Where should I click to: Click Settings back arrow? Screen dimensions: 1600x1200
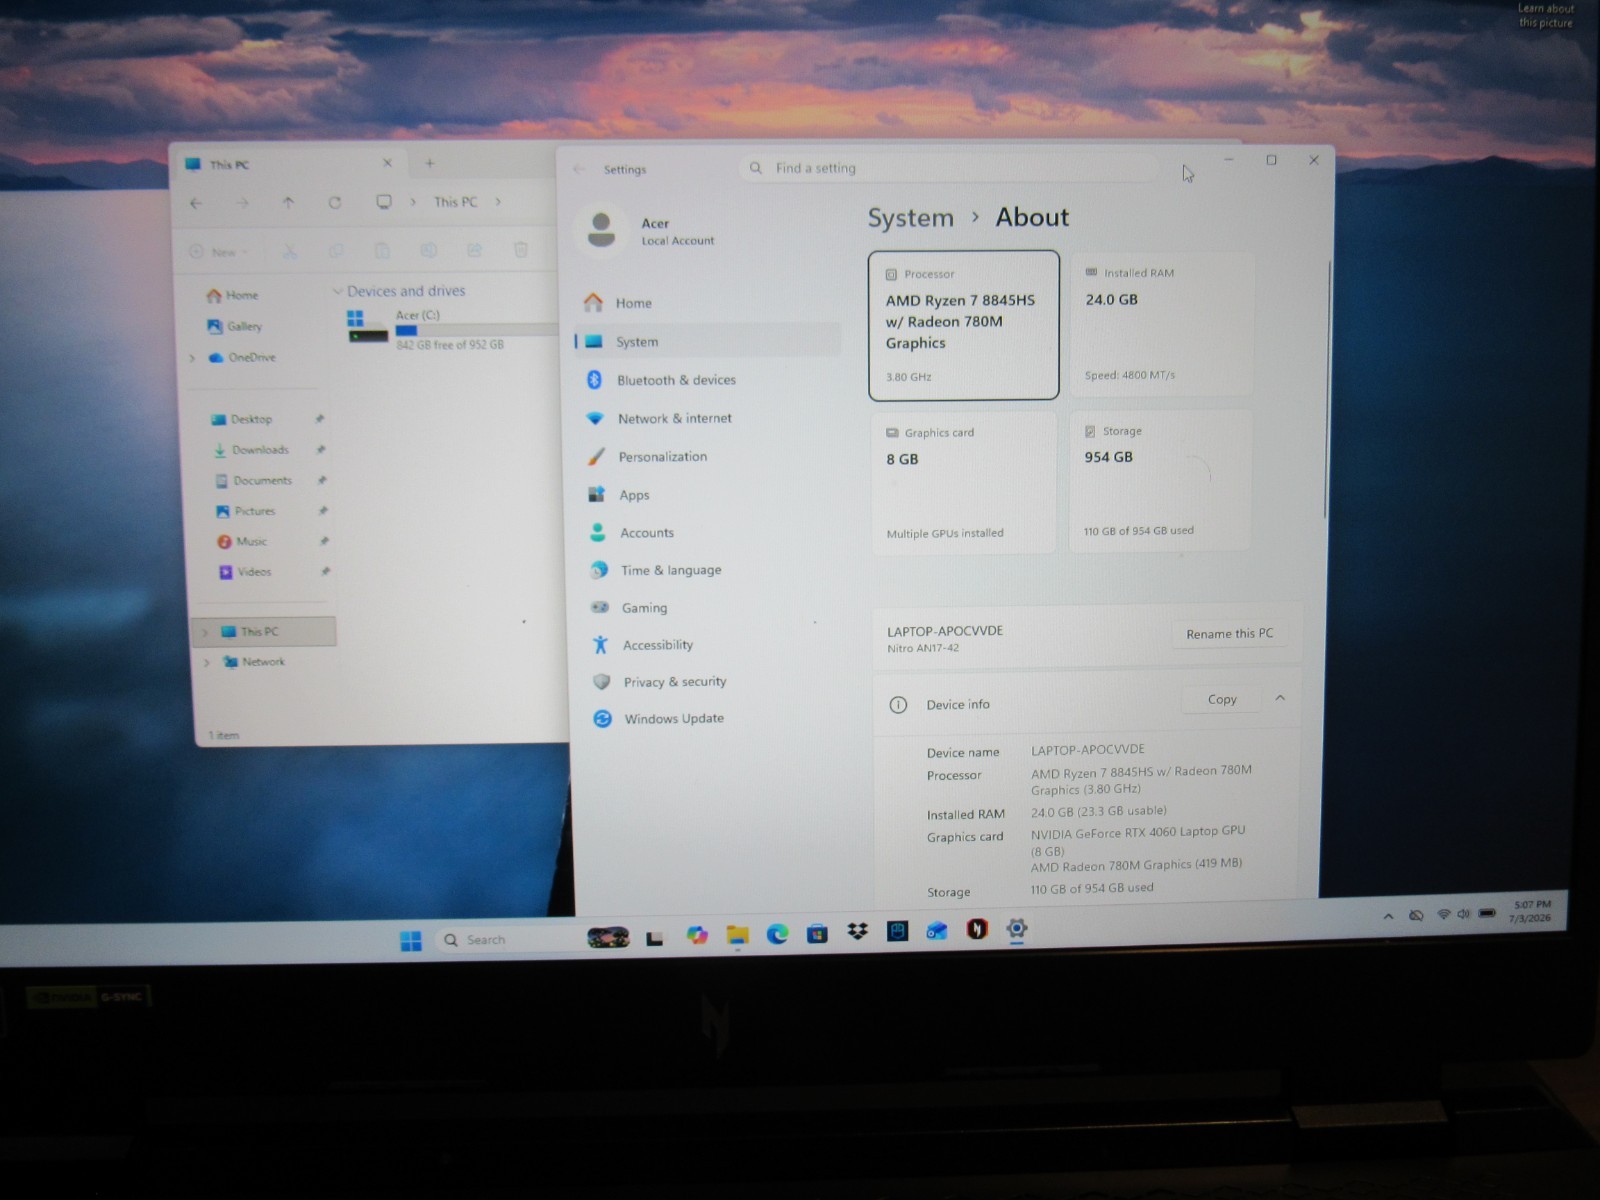coord(579,169)
